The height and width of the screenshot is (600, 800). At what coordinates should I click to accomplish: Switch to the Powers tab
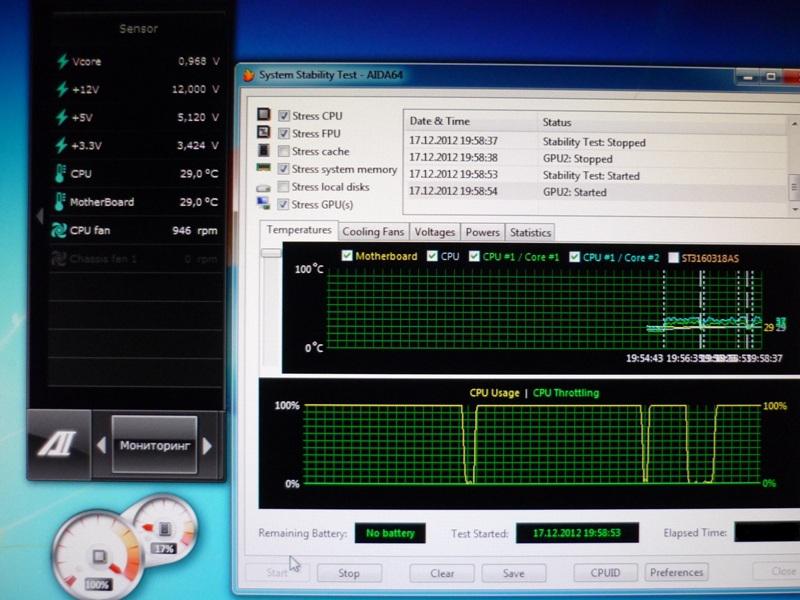pos(482,232)
